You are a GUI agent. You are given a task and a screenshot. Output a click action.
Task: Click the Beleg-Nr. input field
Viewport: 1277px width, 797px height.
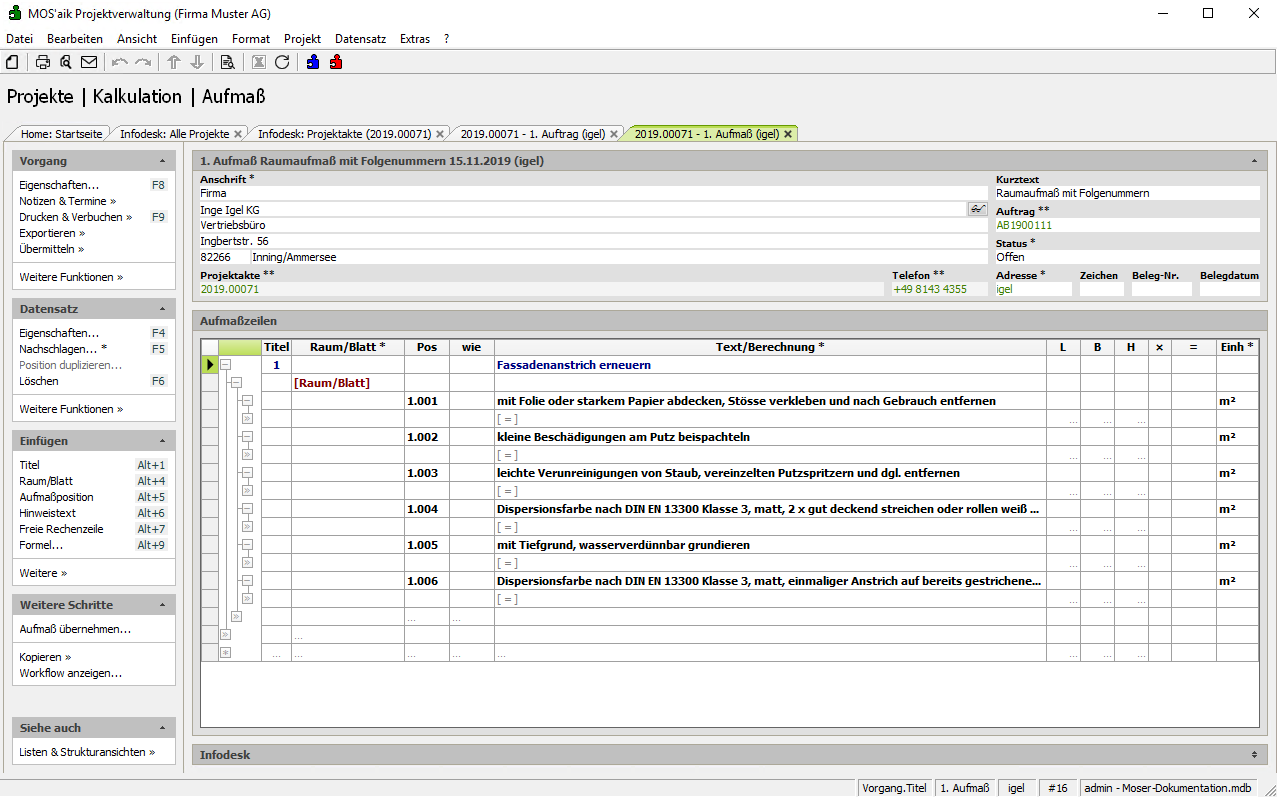coord(1161,289)
